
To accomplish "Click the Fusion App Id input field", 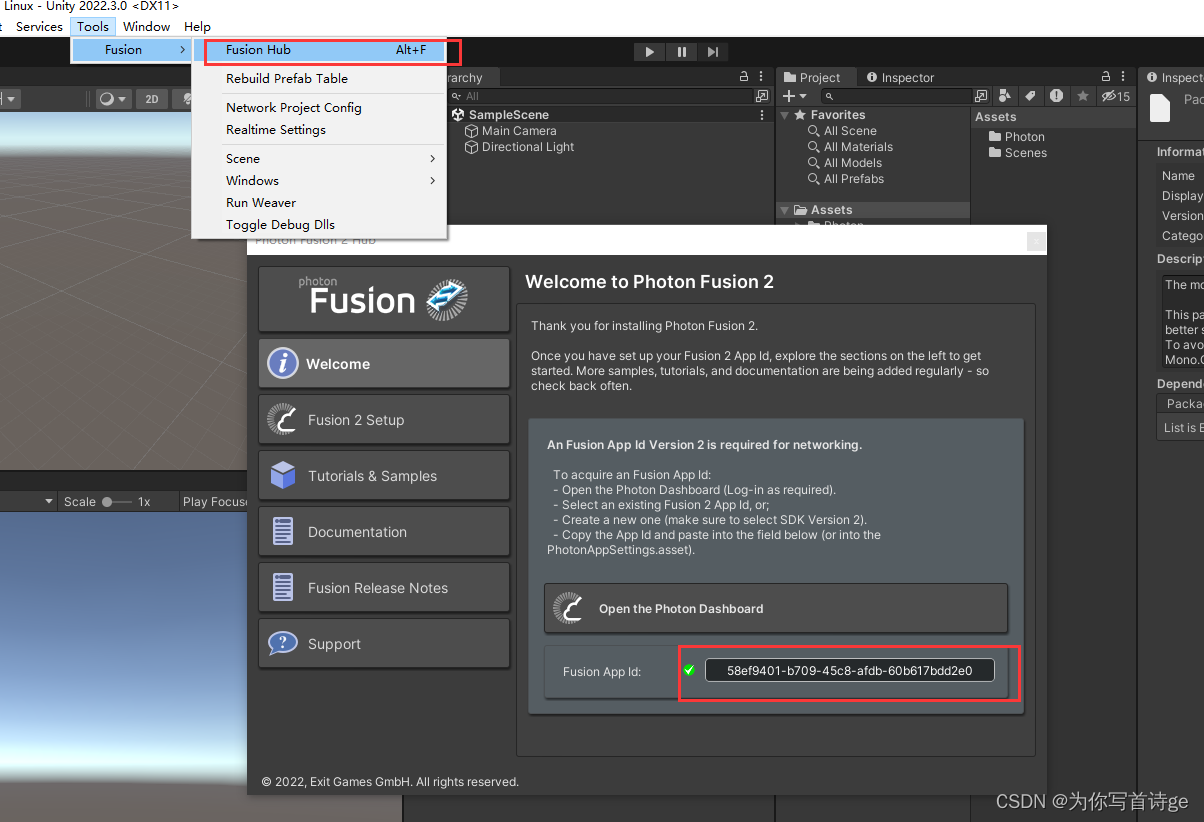I will [x=850, y=670].
